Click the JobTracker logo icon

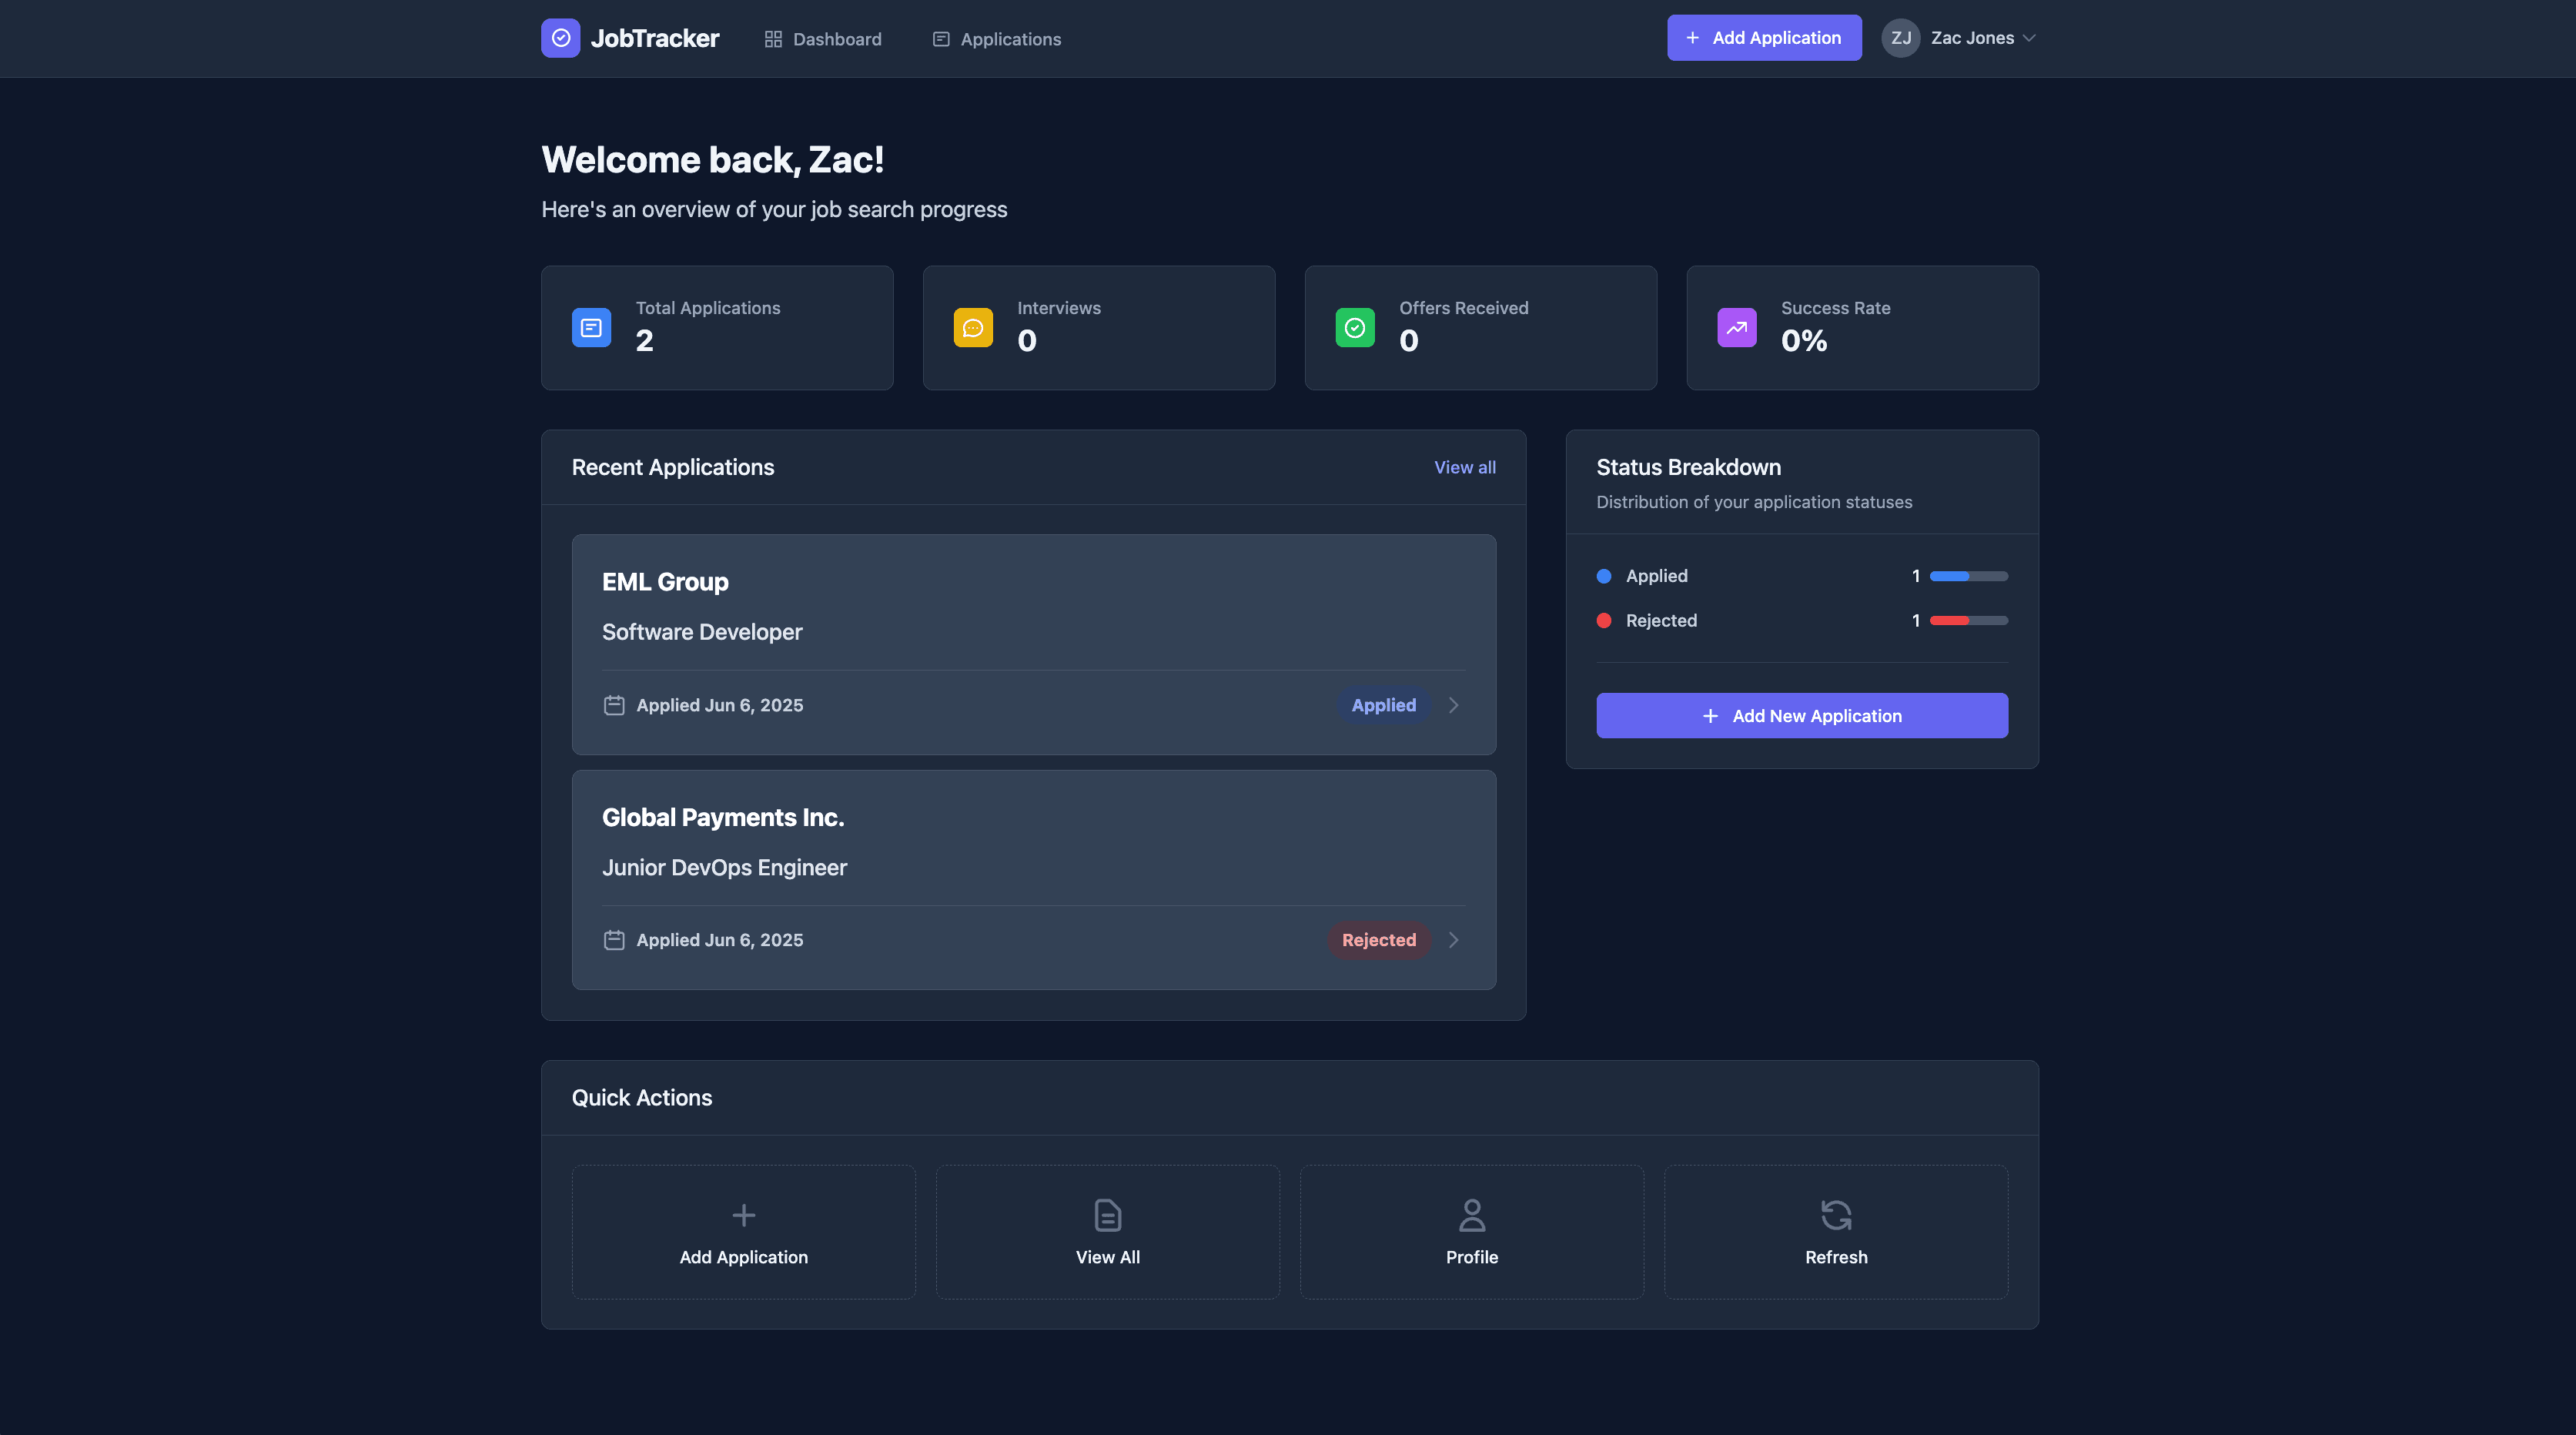(561, 38)
